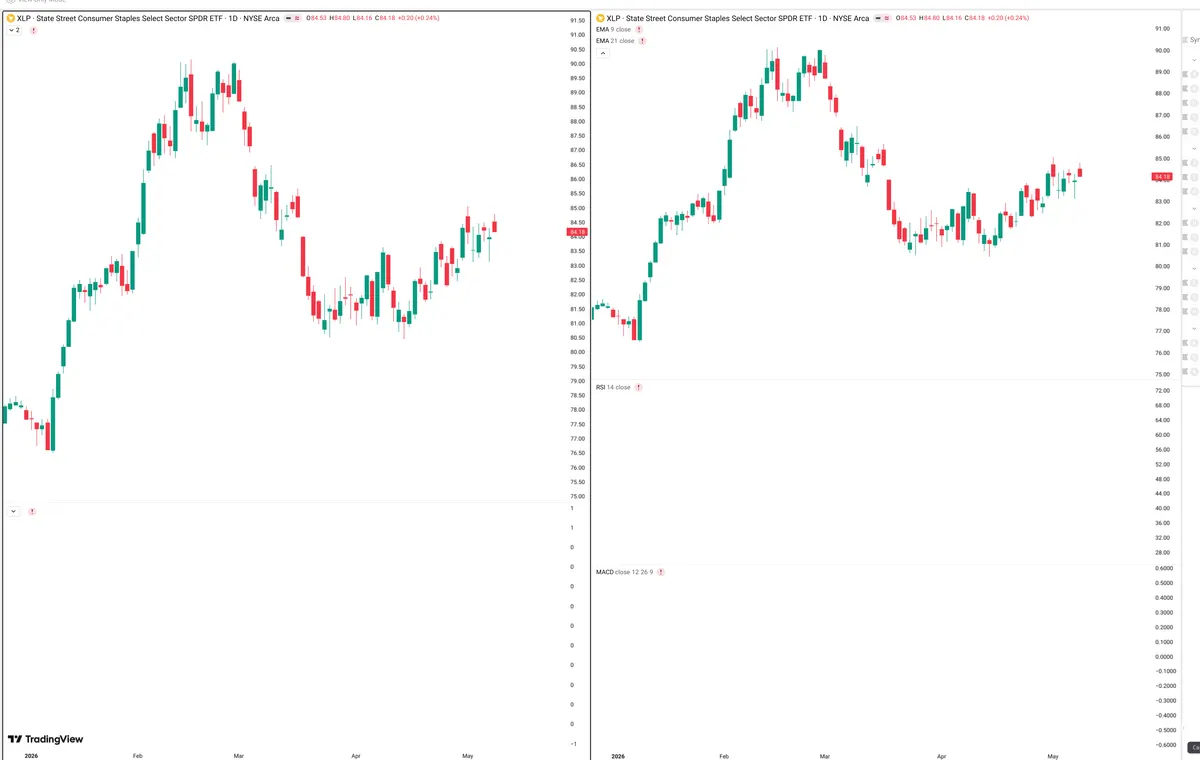Select the MACD close 12 26 9 label
The height and width of the screenshot is (760, 1200).
click(624, 572)
